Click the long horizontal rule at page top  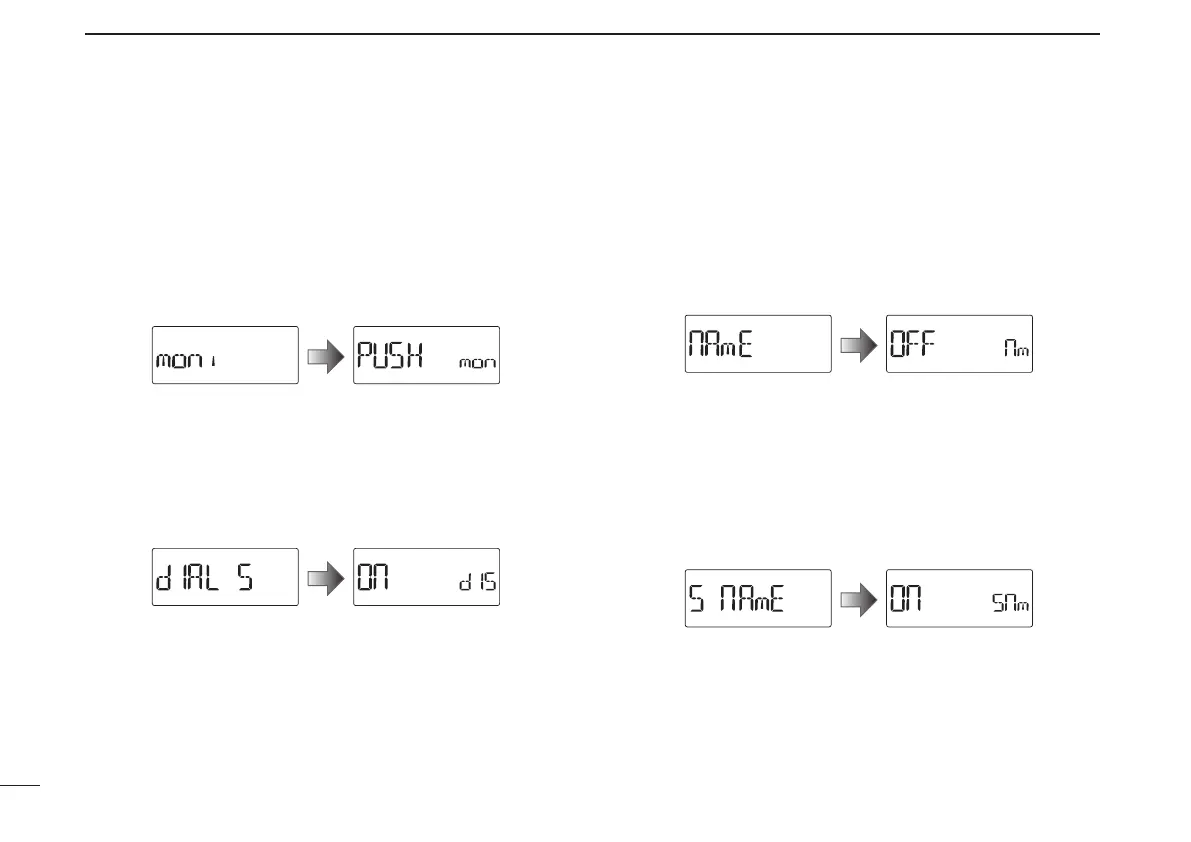[x=592, y=33]
